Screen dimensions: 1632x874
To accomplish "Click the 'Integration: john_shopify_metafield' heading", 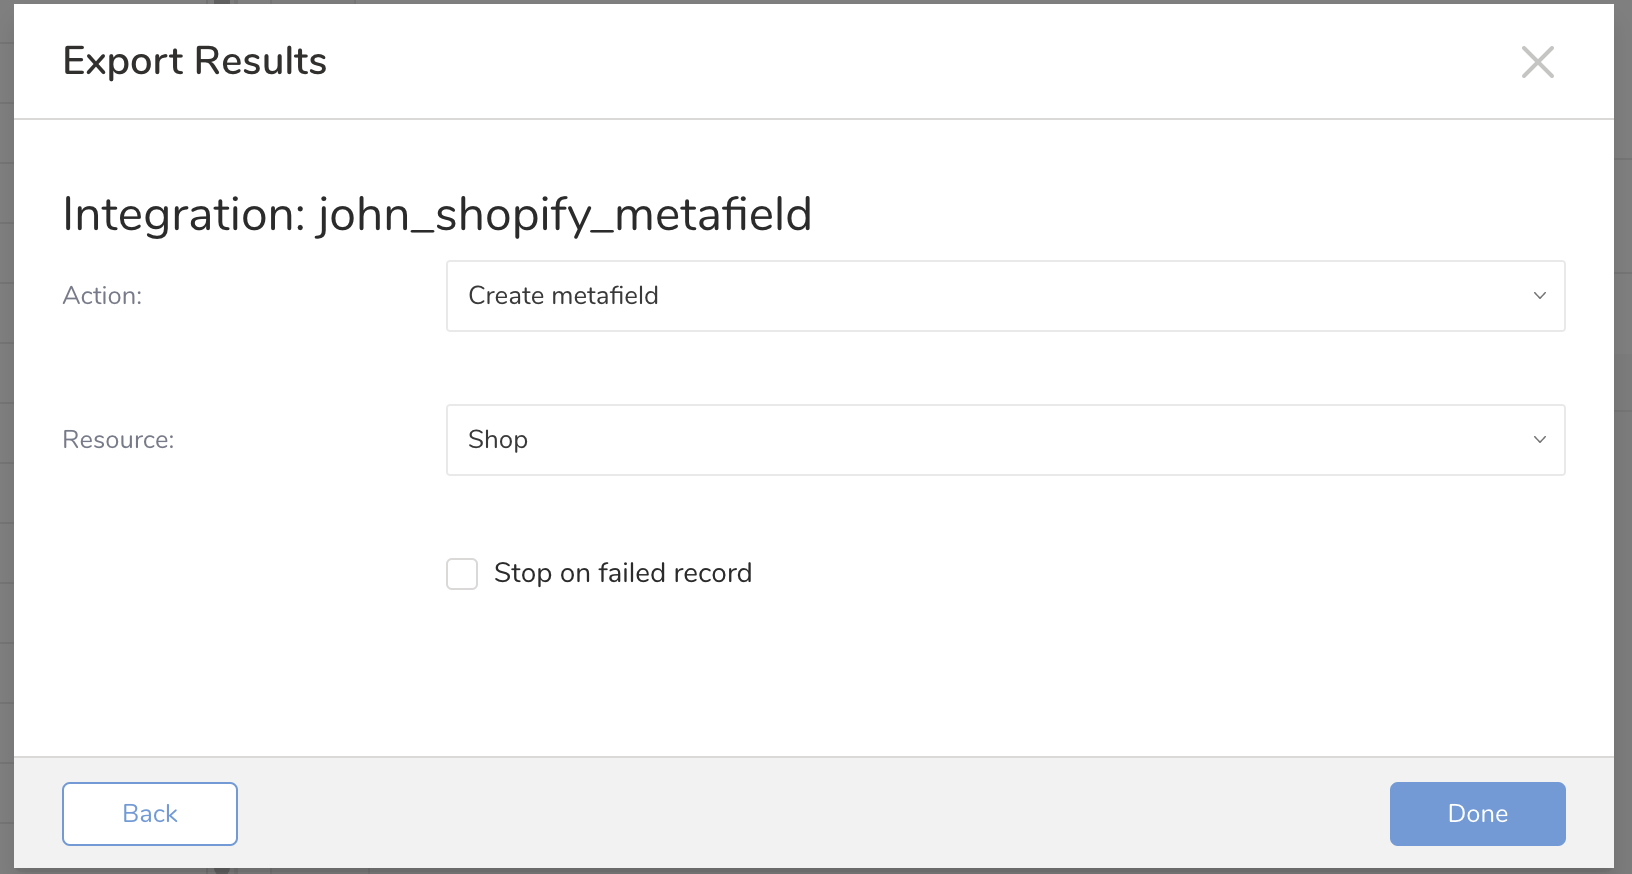I will click(437, 214).
